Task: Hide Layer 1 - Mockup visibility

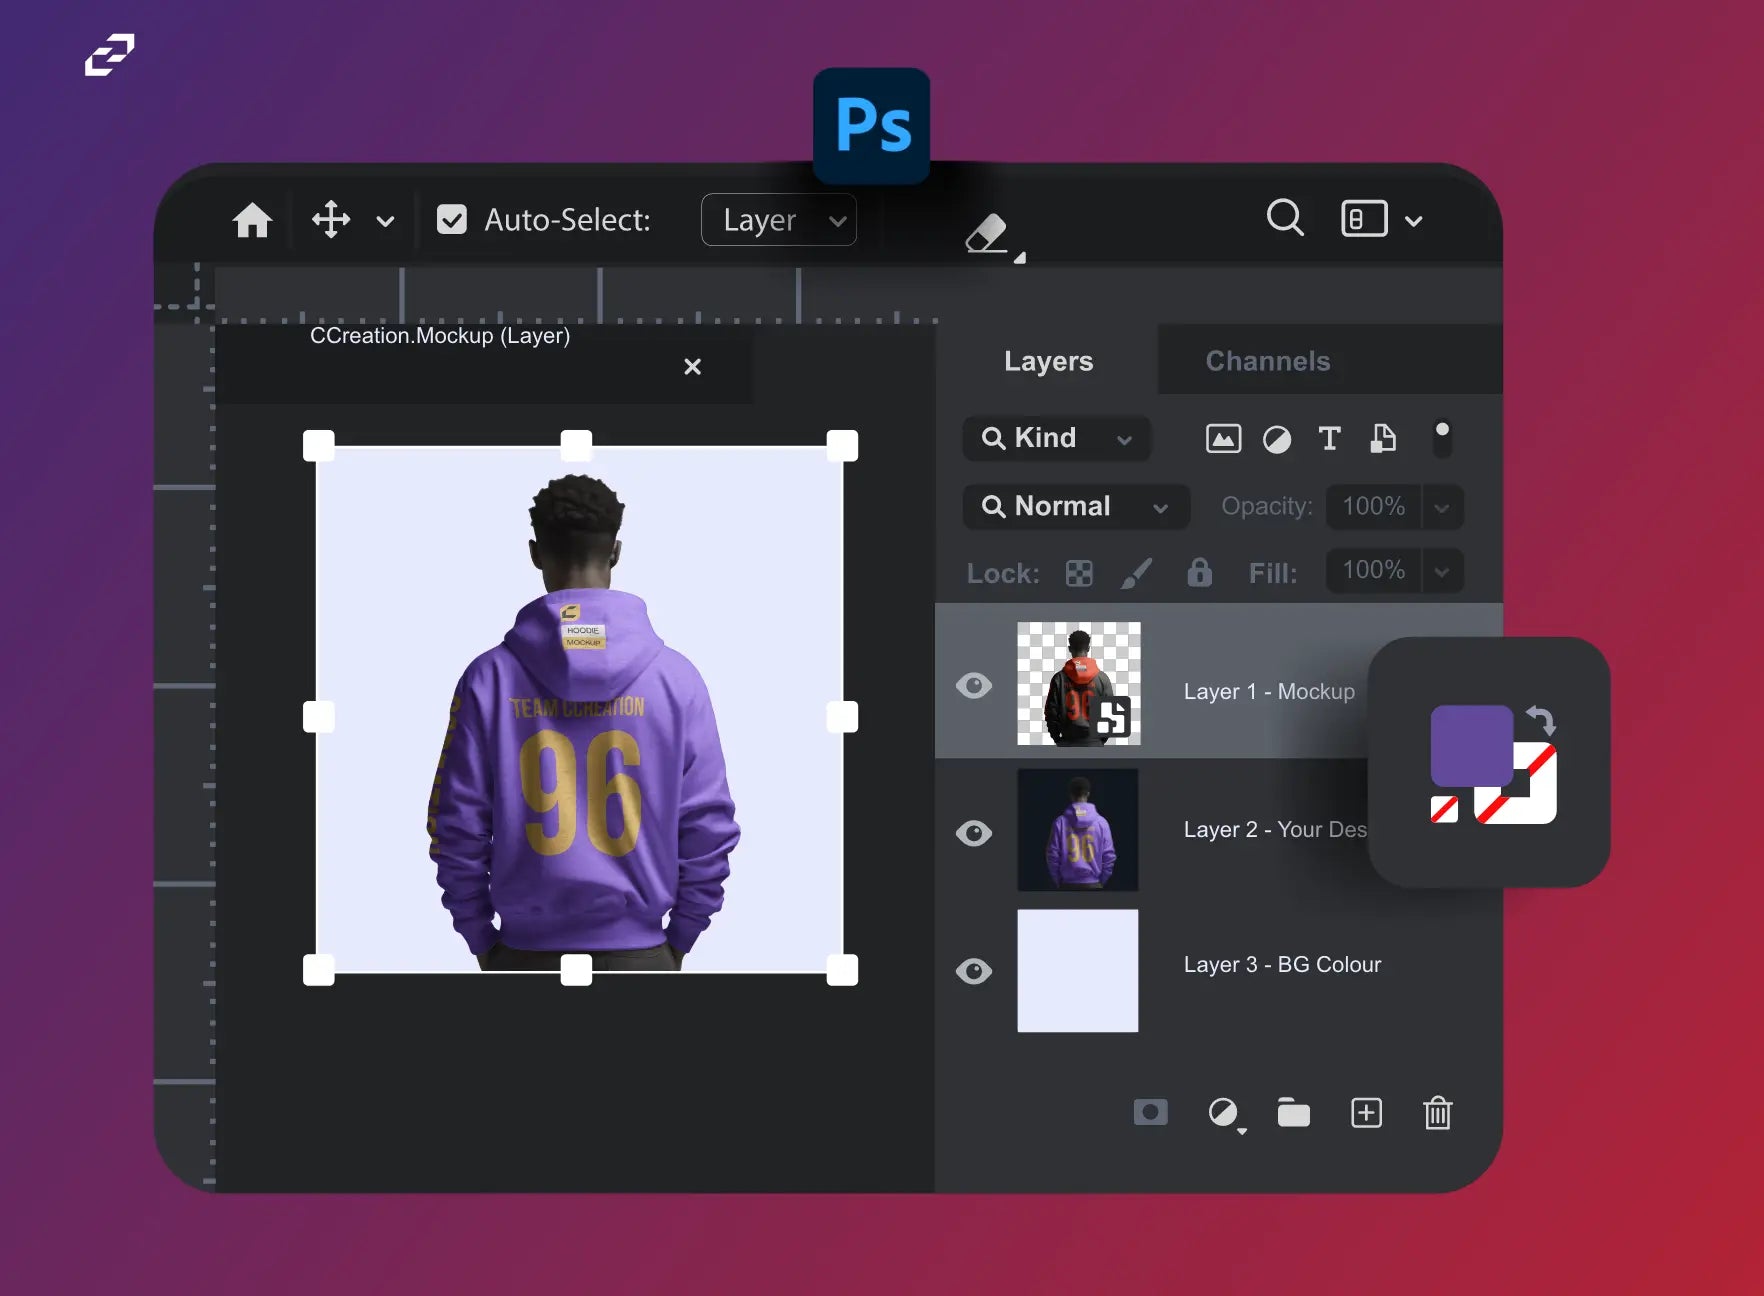Action: (974, 686)
